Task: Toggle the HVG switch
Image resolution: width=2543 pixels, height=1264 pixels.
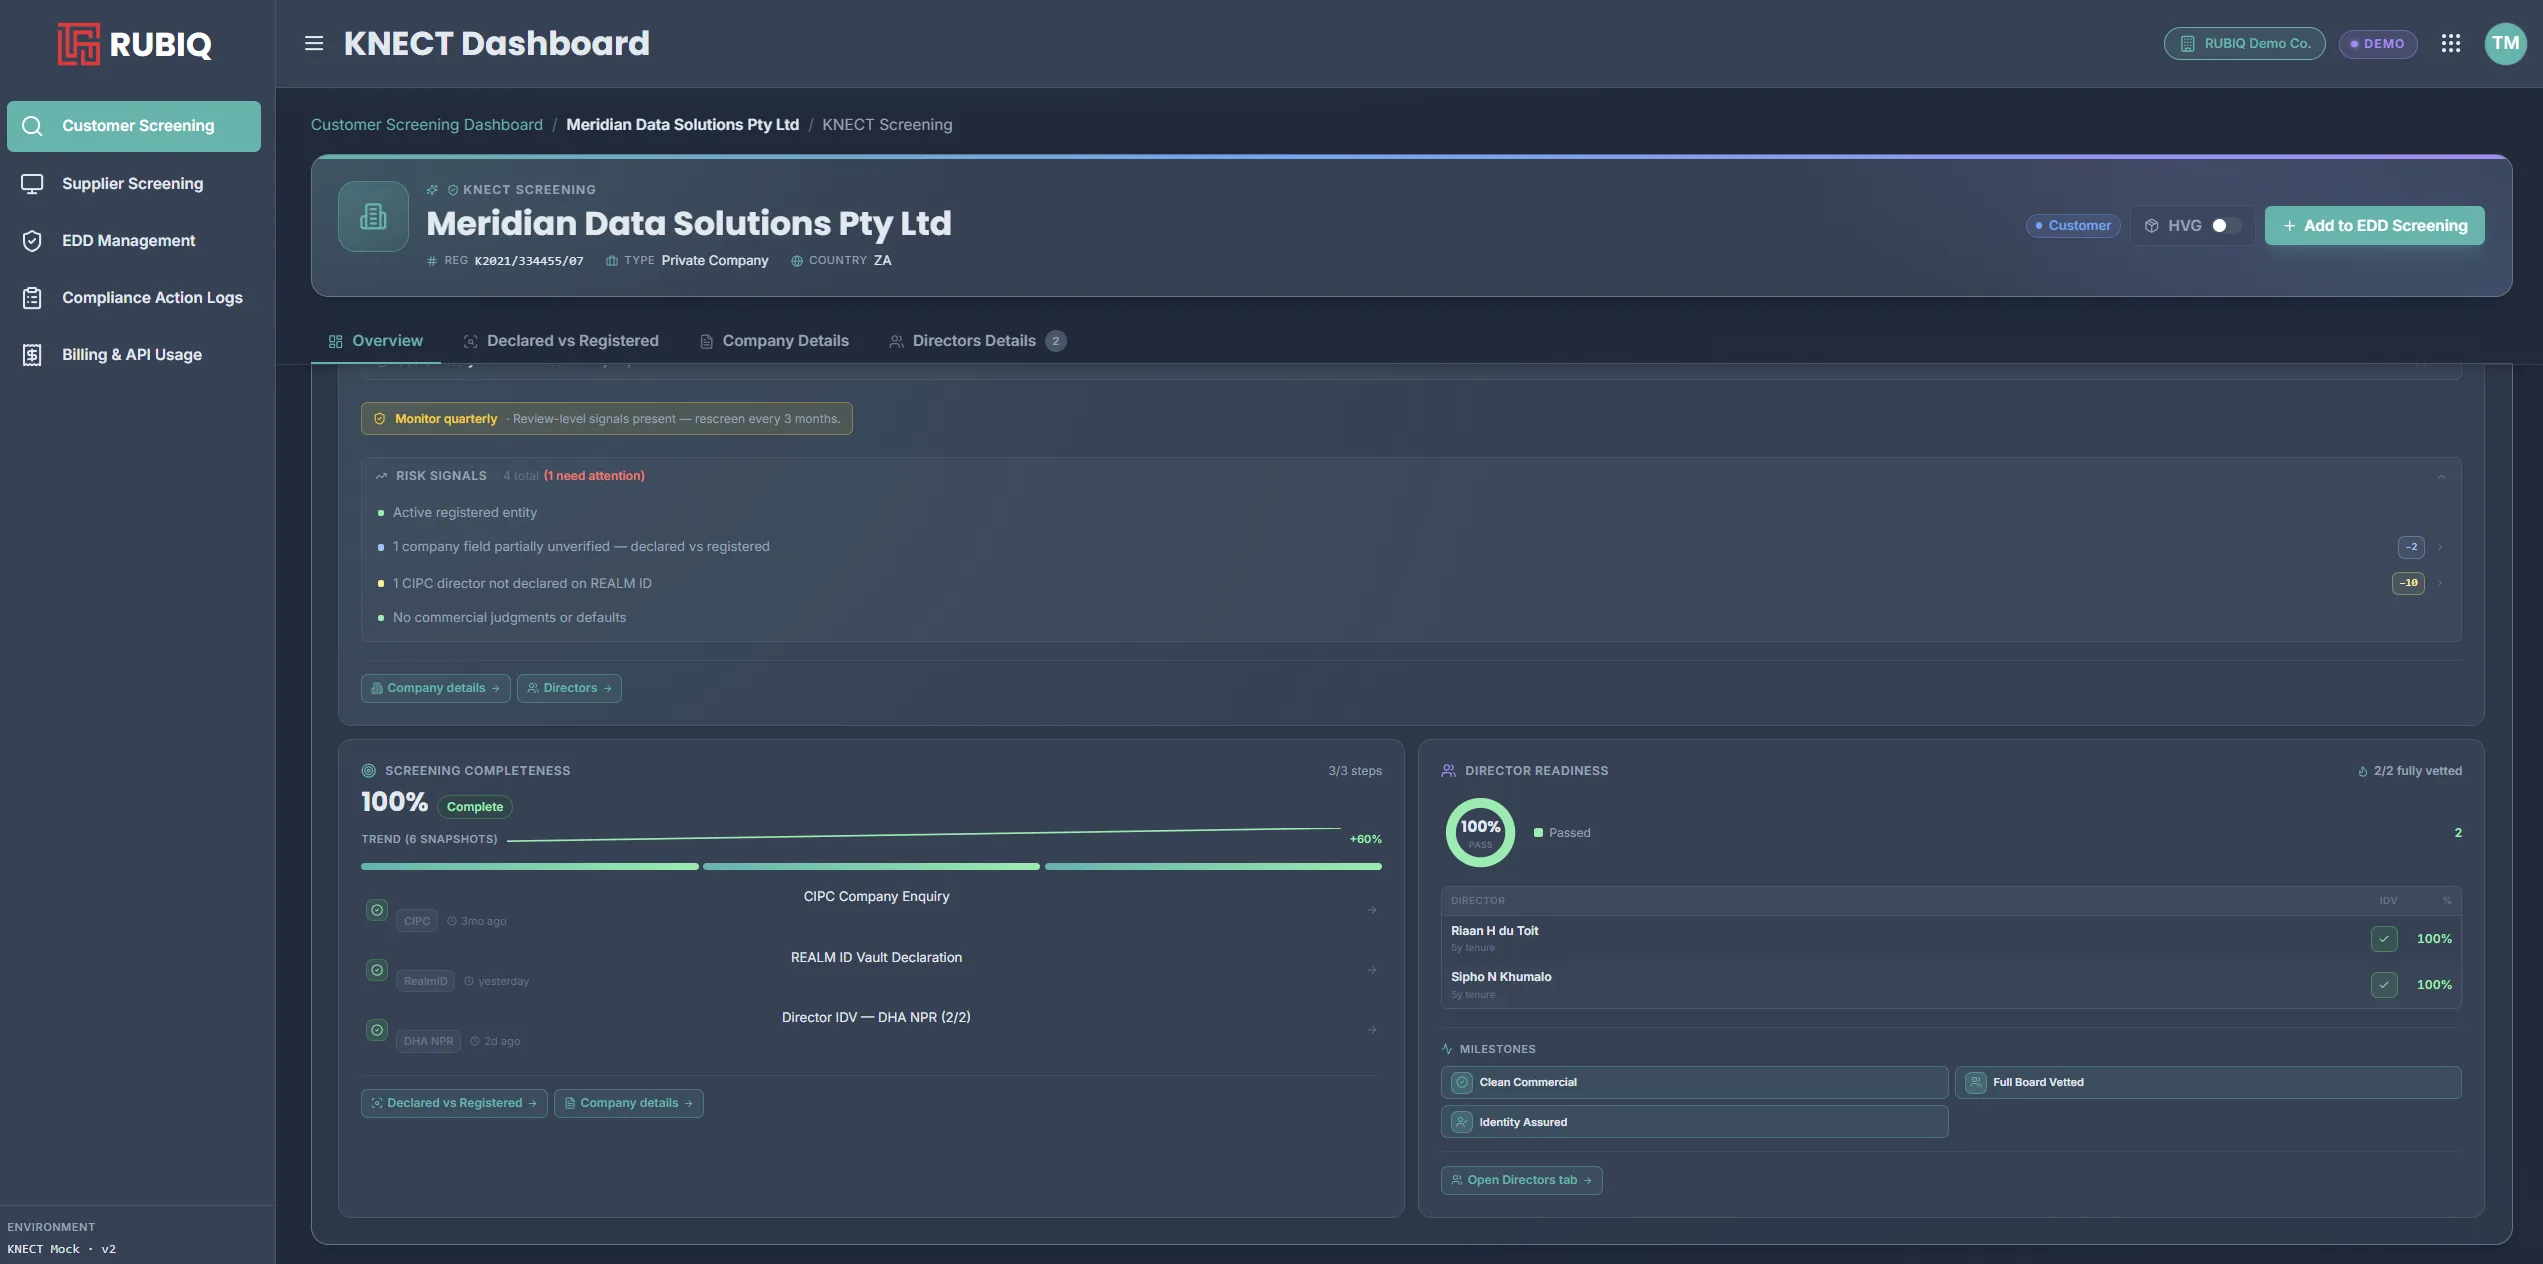Action: tap(2225, 226)
